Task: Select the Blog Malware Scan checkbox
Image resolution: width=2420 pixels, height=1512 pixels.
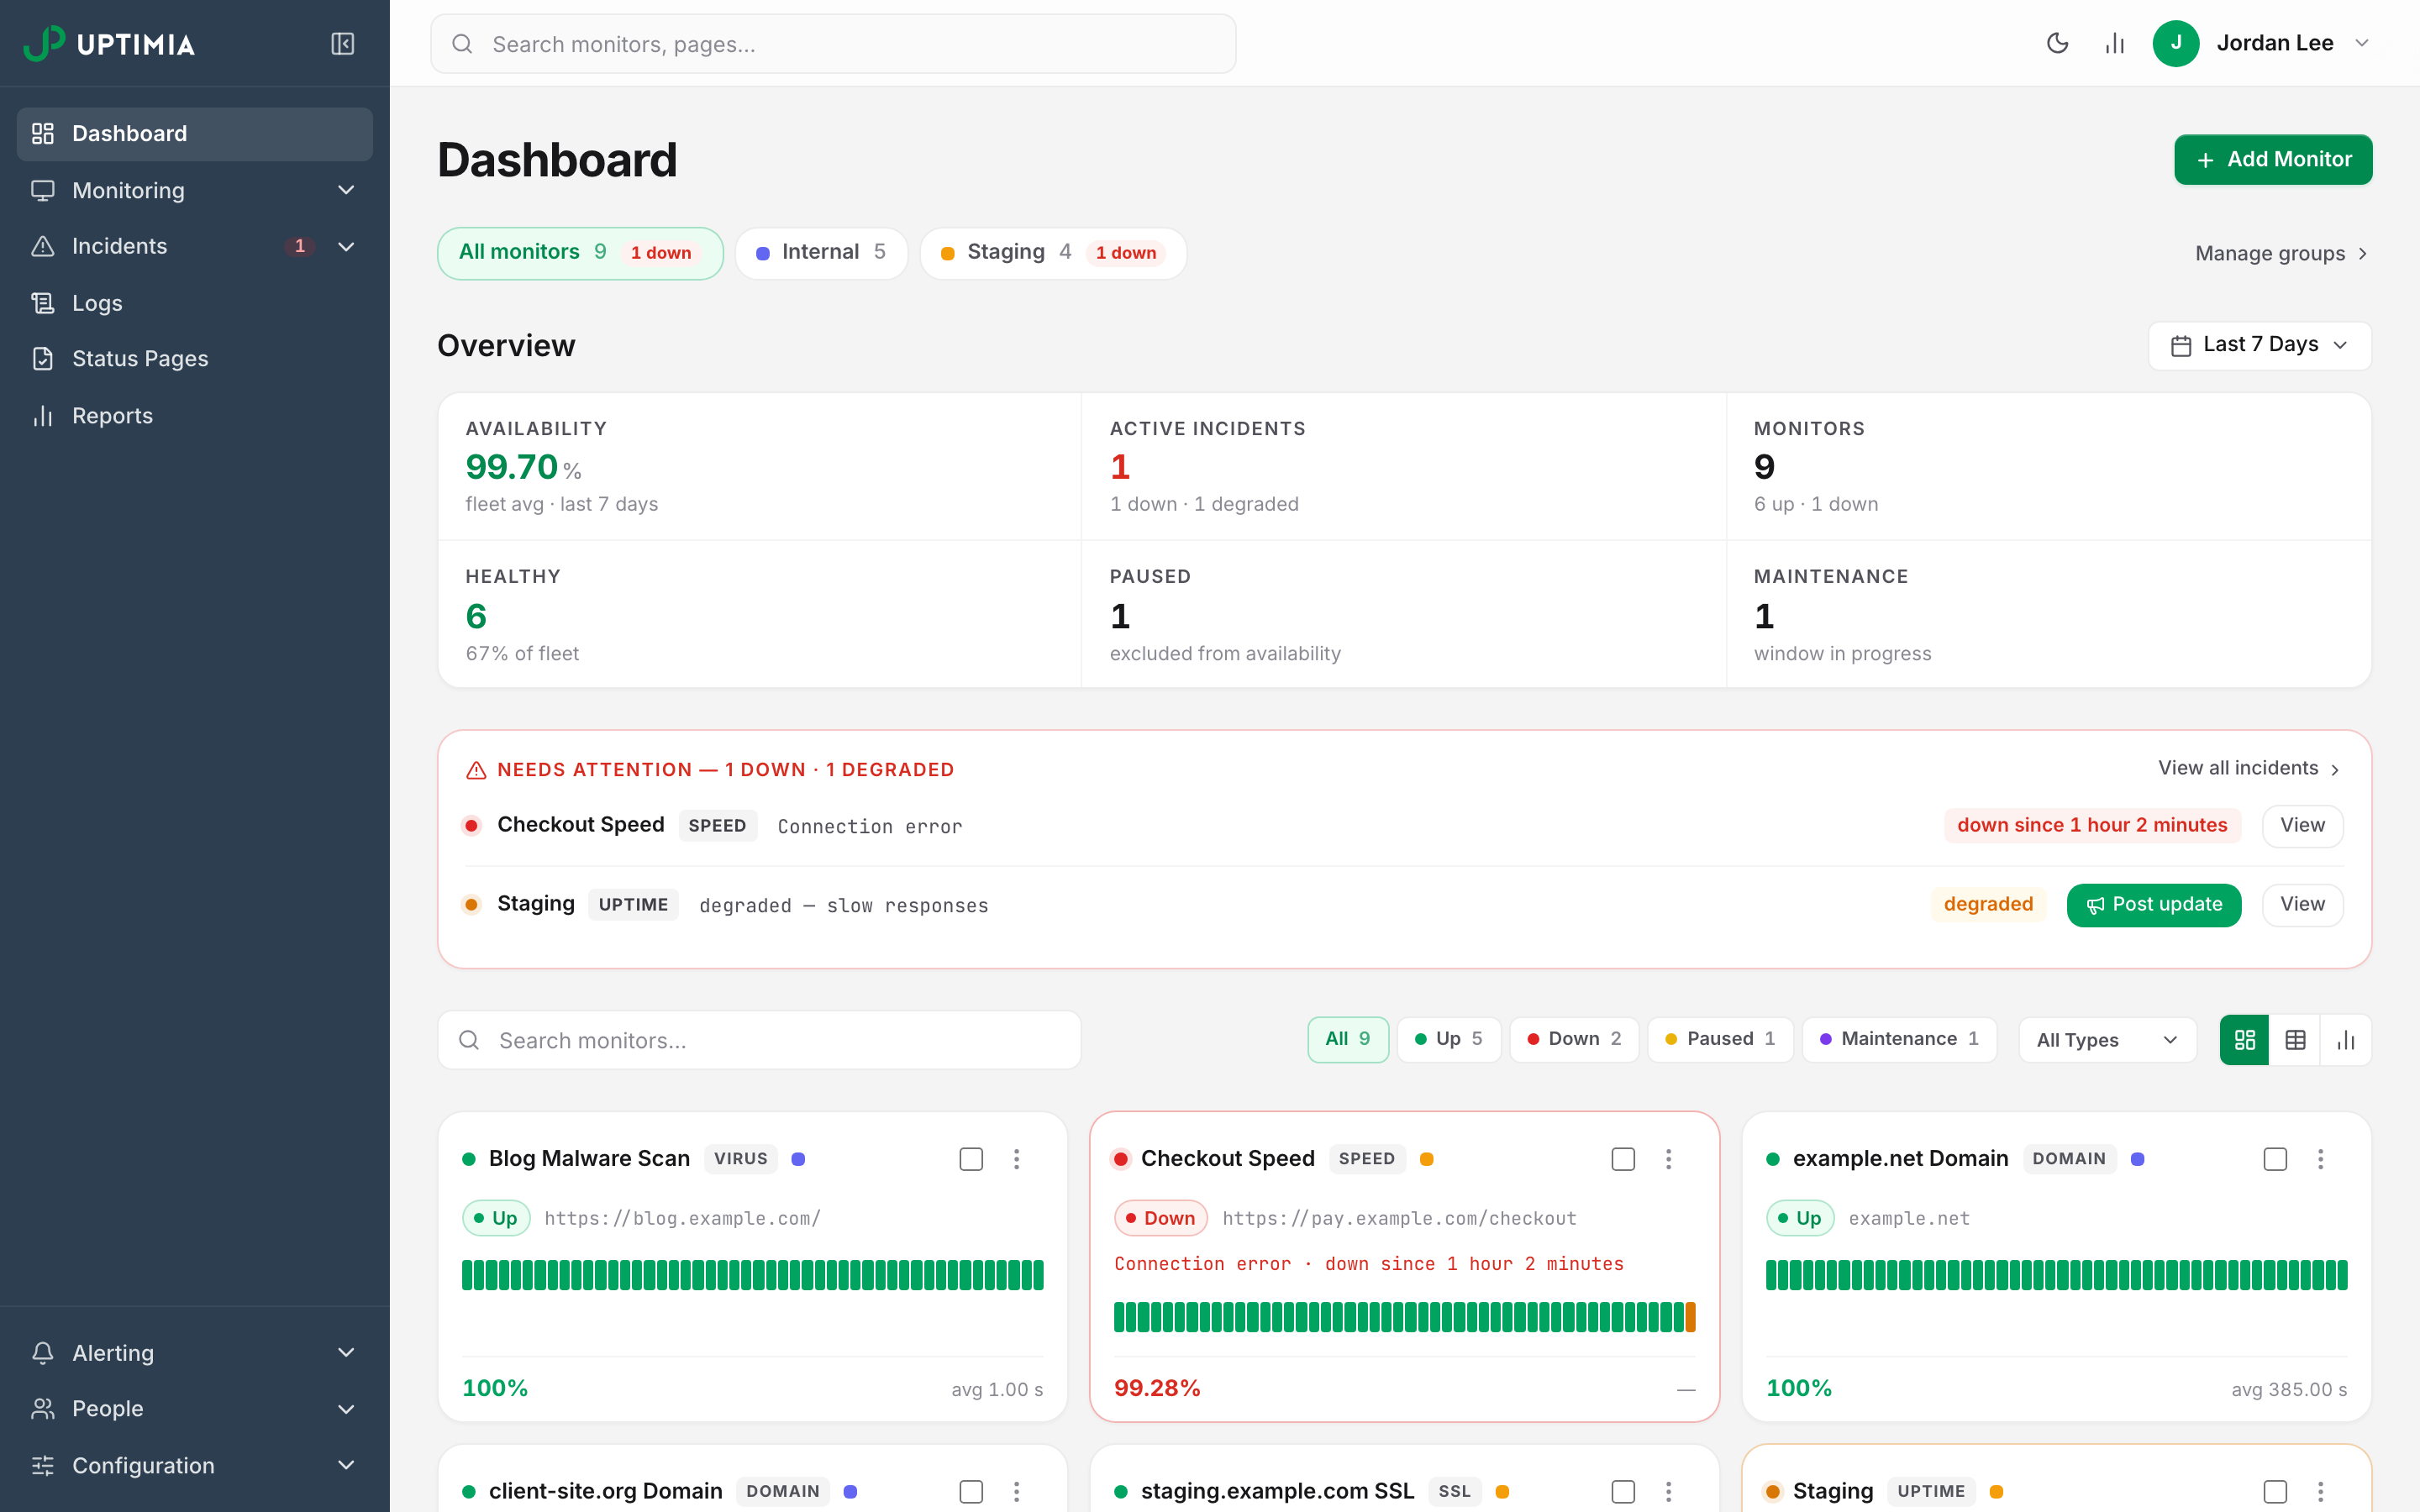Action: click(x=971, y=1159)
